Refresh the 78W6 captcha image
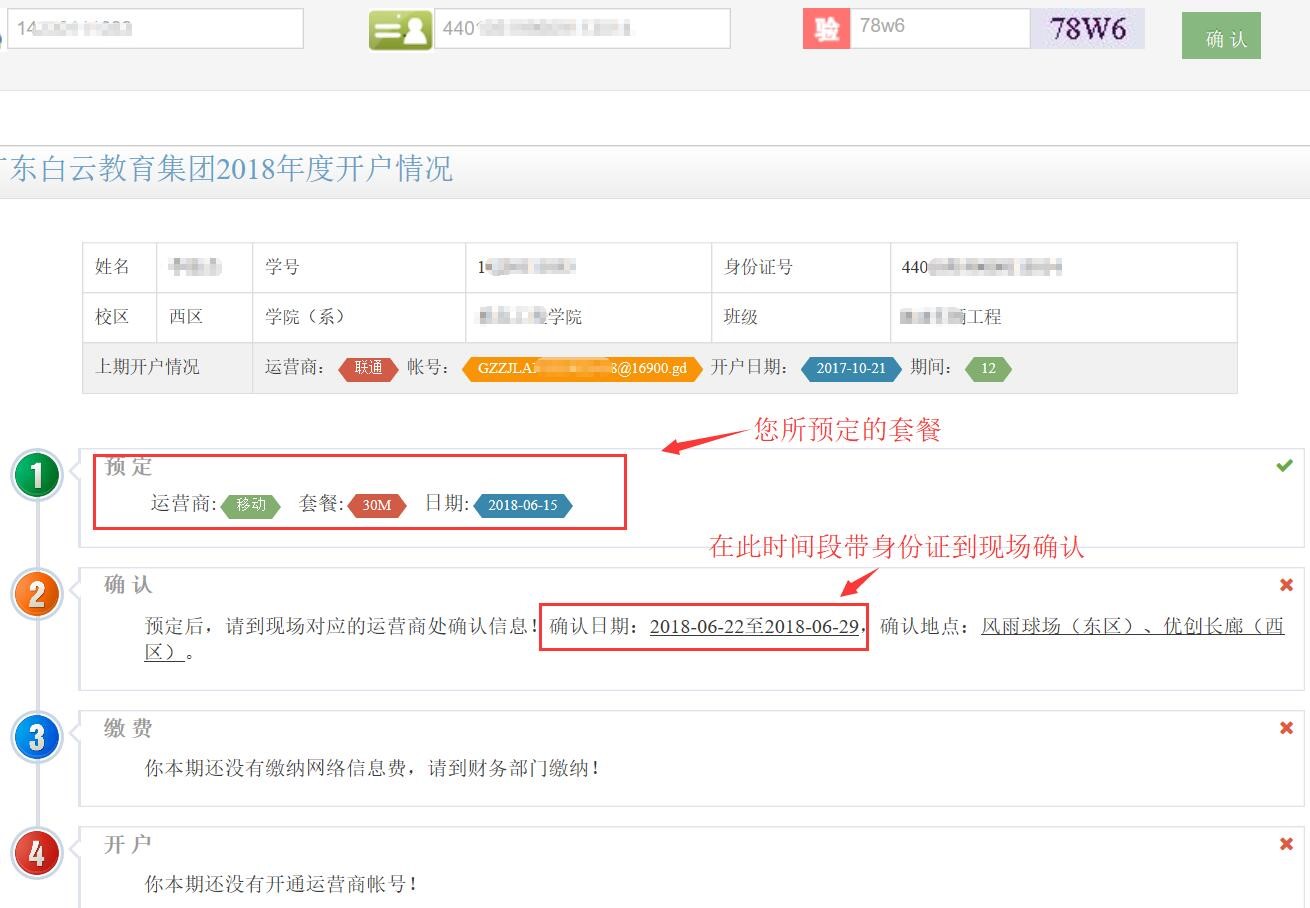The image size is (1310, 908). [1087, 29]
